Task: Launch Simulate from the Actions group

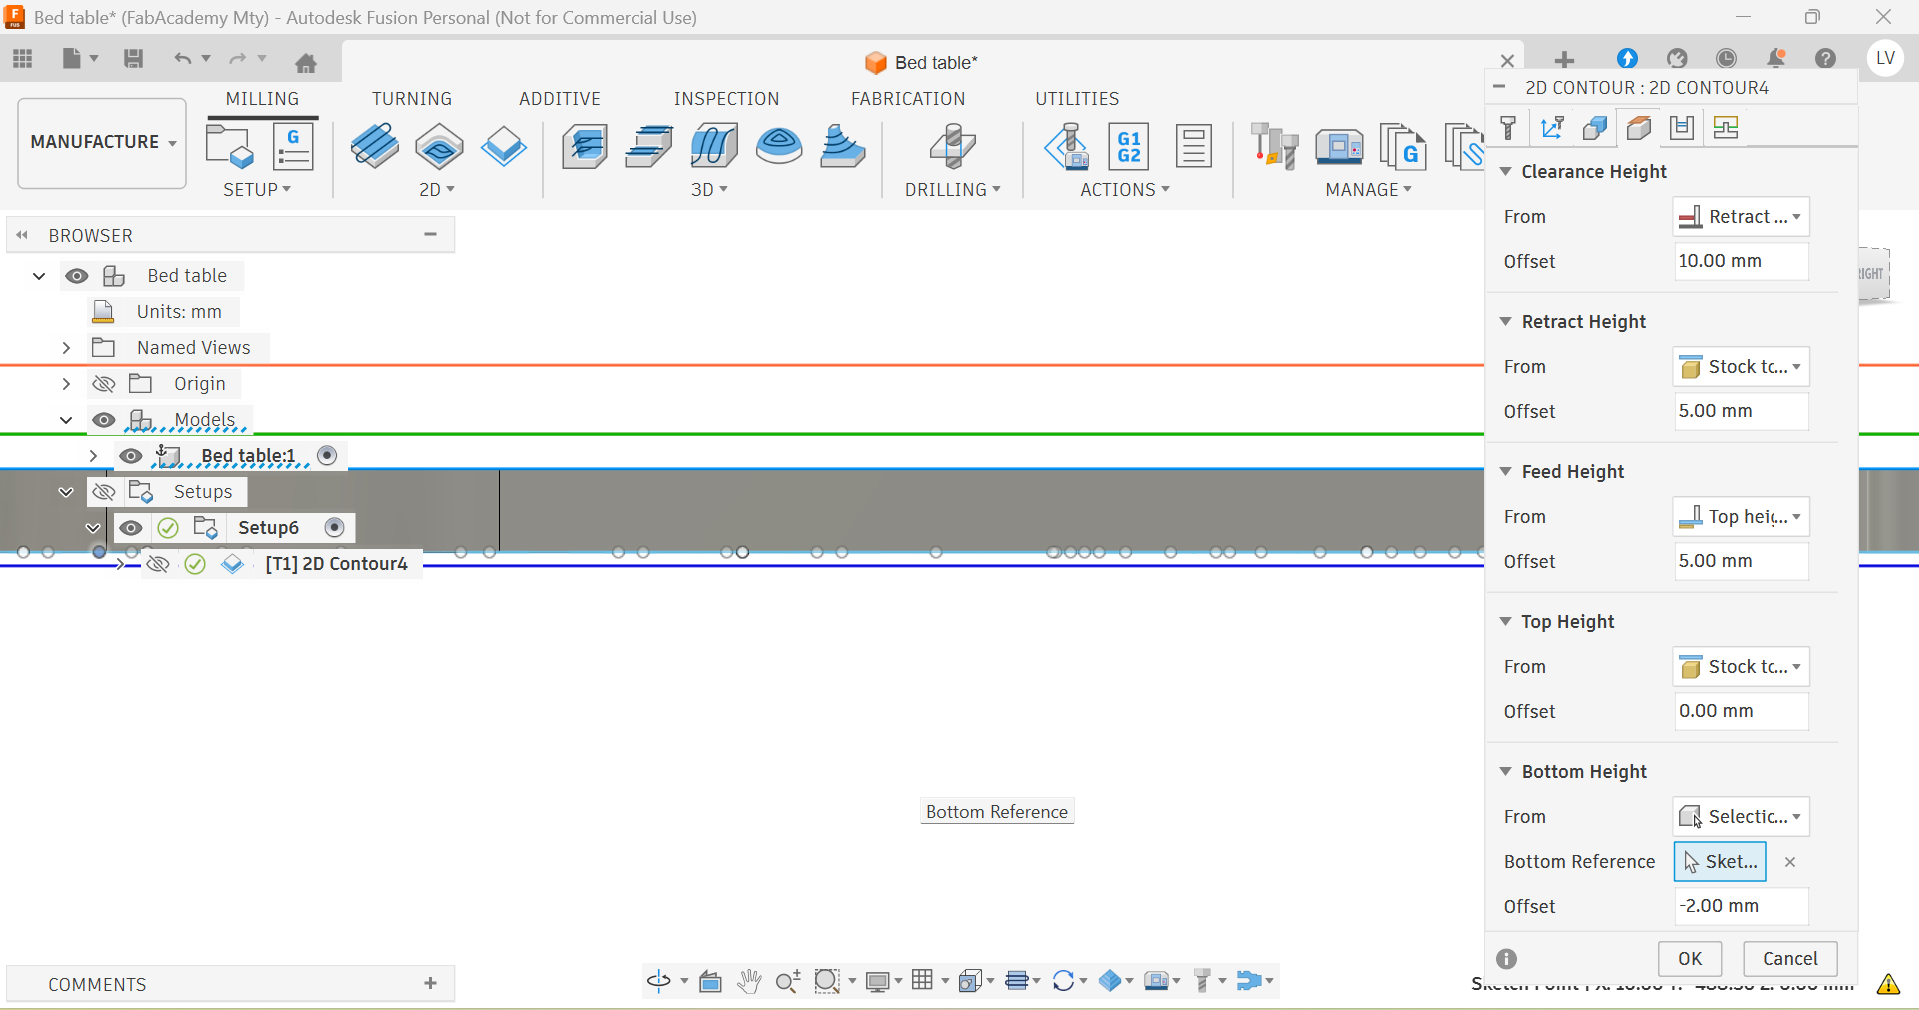Action: [1066, 147]
